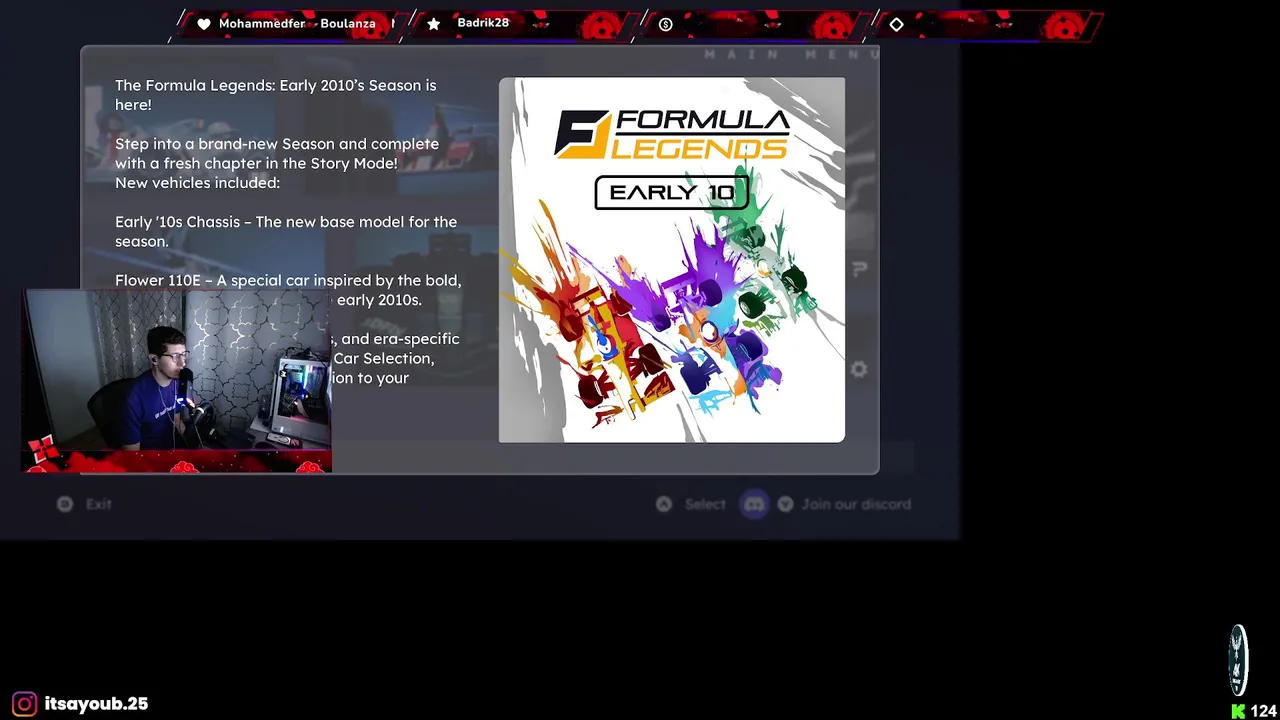
Task: Click the "Early '10s Chassis" description line
Action: coord(286,231)
